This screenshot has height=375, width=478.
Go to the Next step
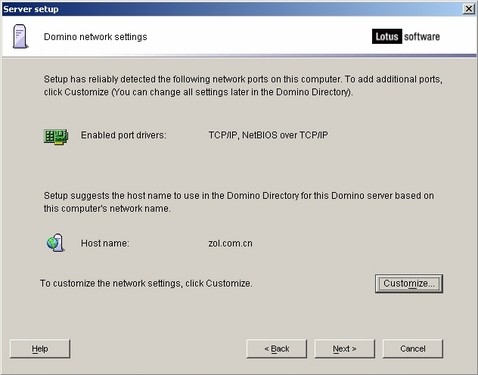click(x=344, y=349)
